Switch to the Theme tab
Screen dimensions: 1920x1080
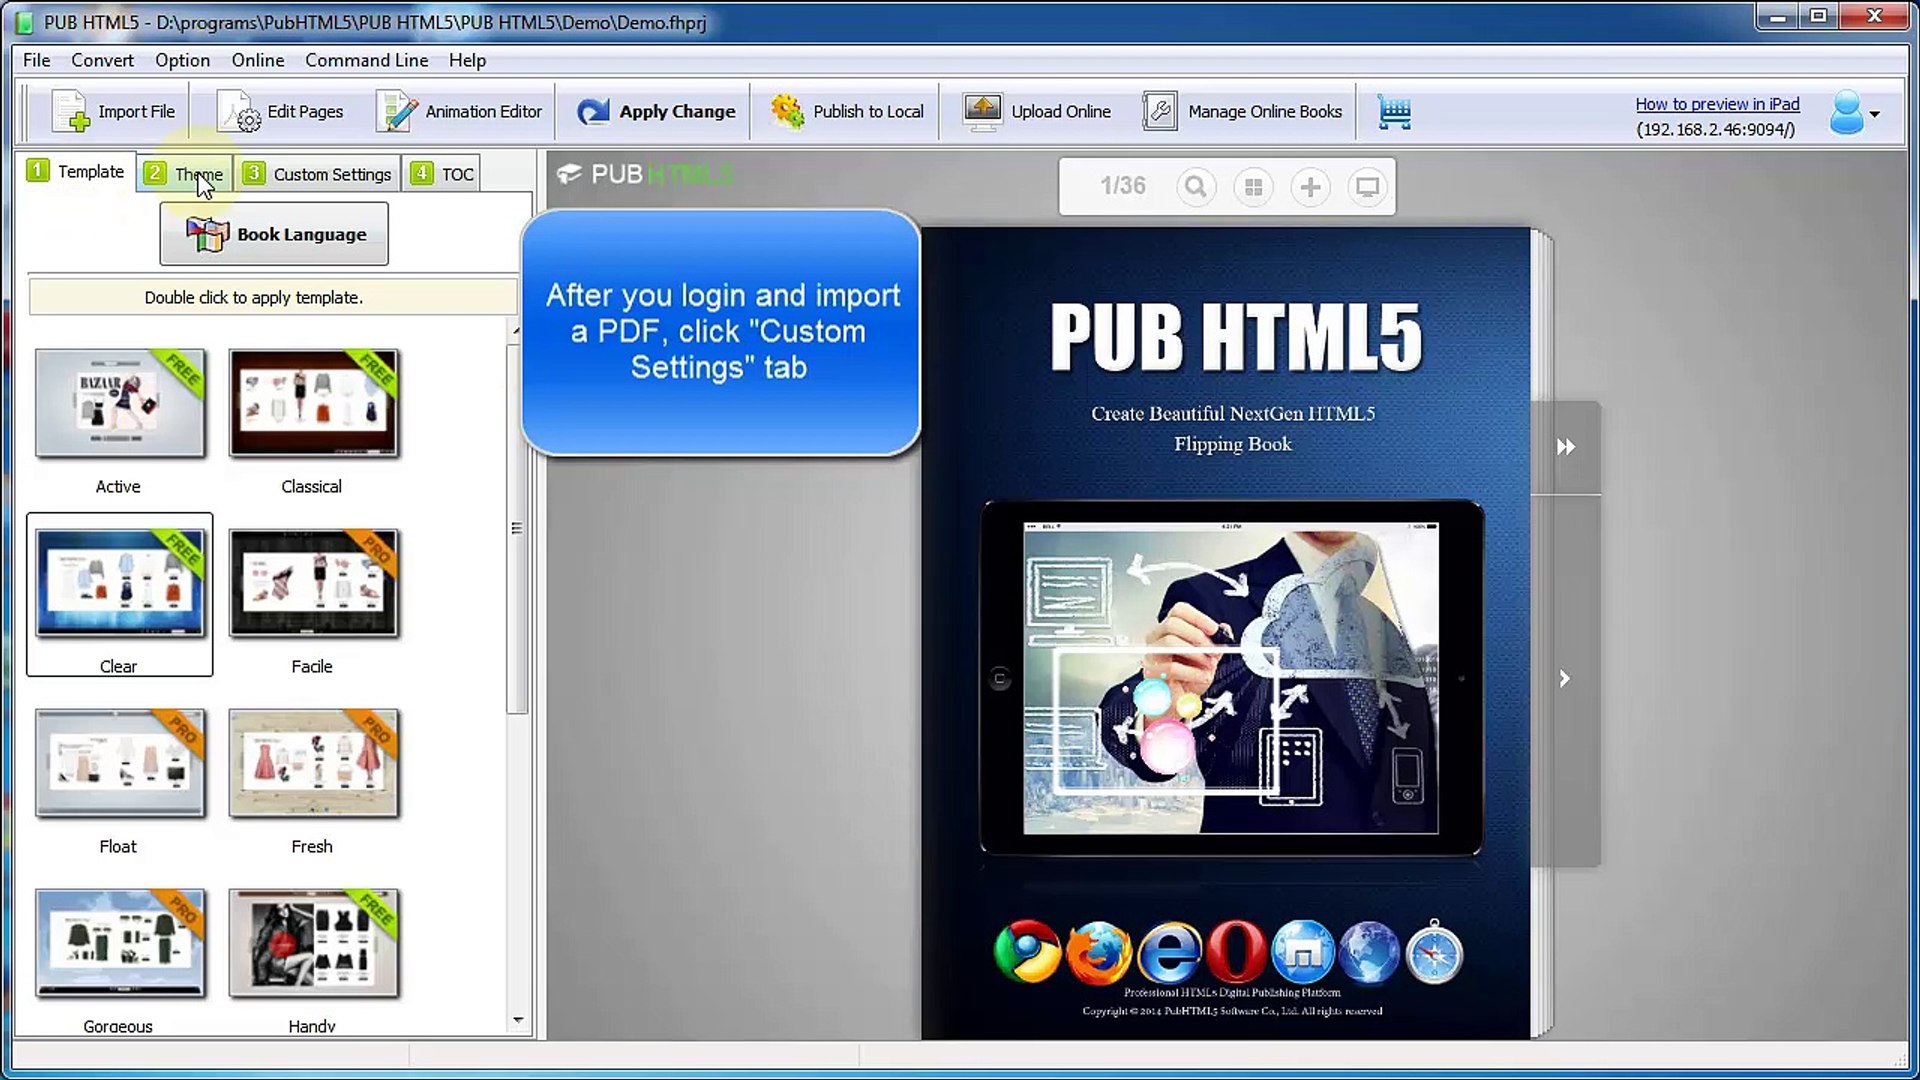(x=185, y=174)
